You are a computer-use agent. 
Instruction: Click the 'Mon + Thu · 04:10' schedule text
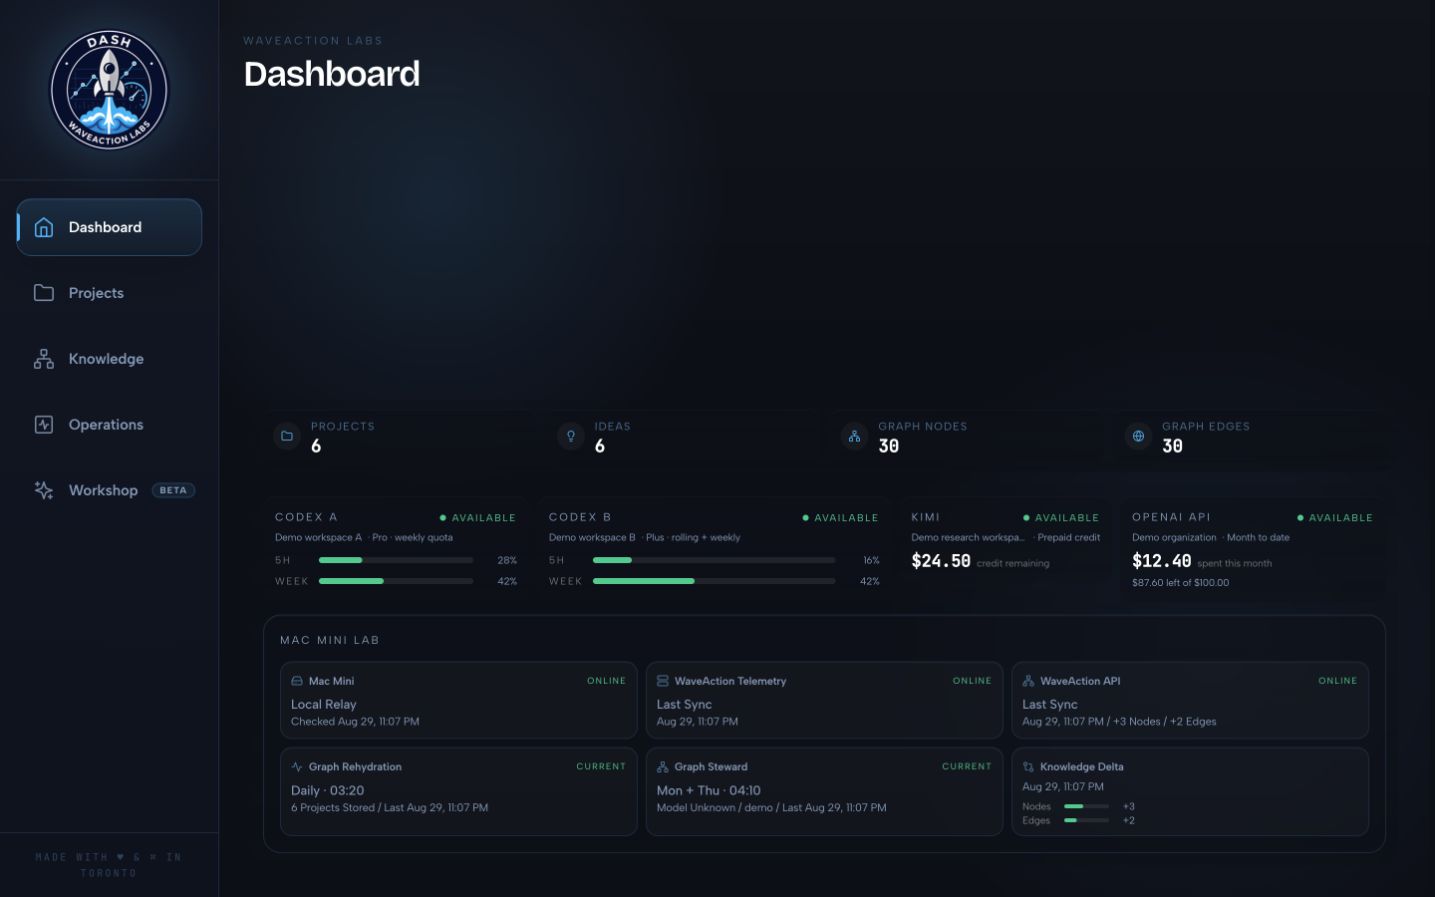709,790
